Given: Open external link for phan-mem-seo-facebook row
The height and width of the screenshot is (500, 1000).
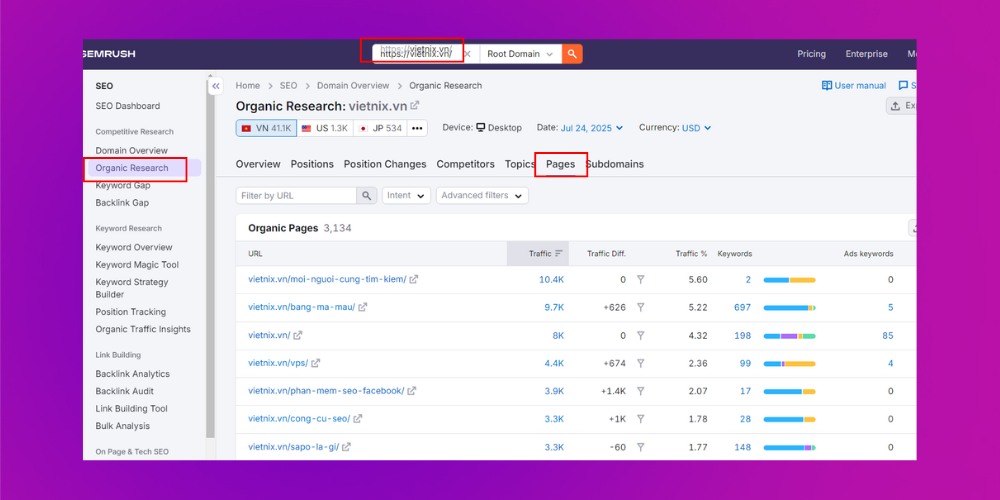Looking at the screenshot, I should tap(412, 391).
